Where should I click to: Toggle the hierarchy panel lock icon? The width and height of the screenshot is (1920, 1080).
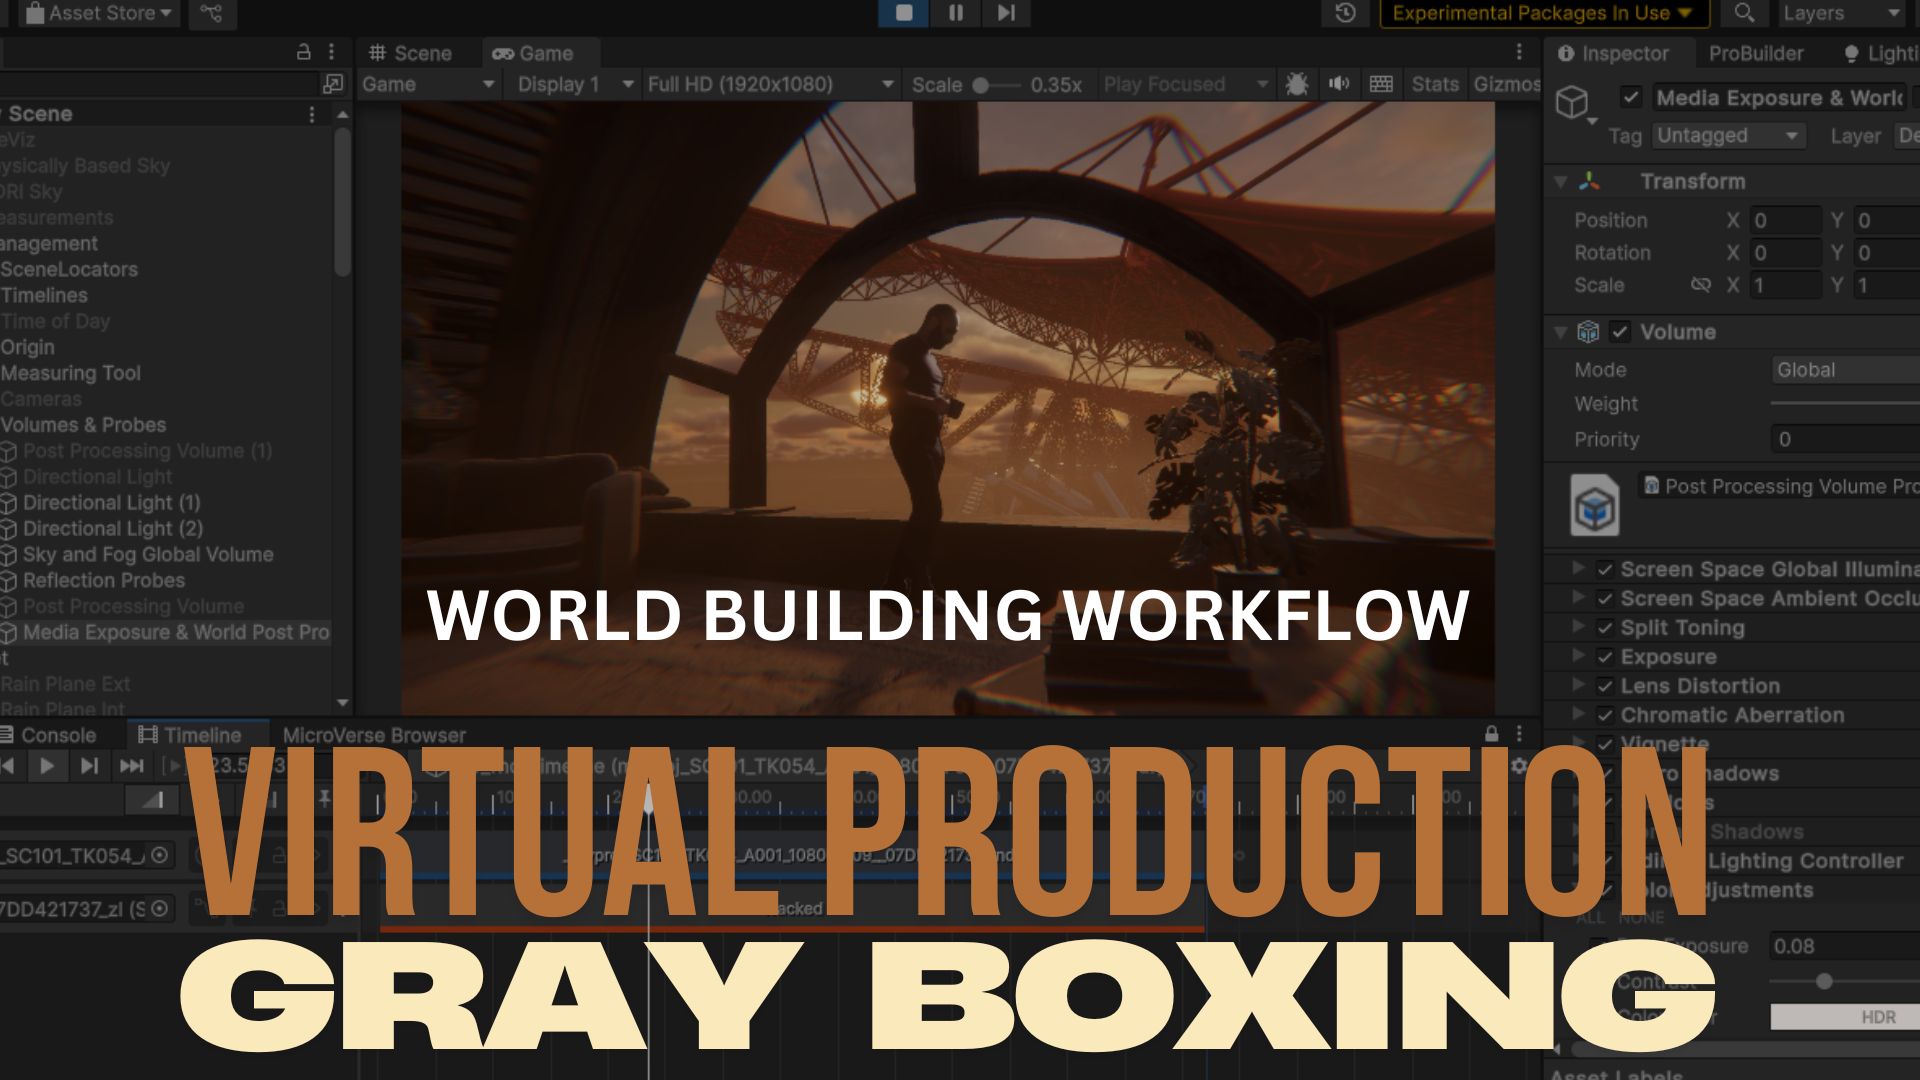[304, 52]
